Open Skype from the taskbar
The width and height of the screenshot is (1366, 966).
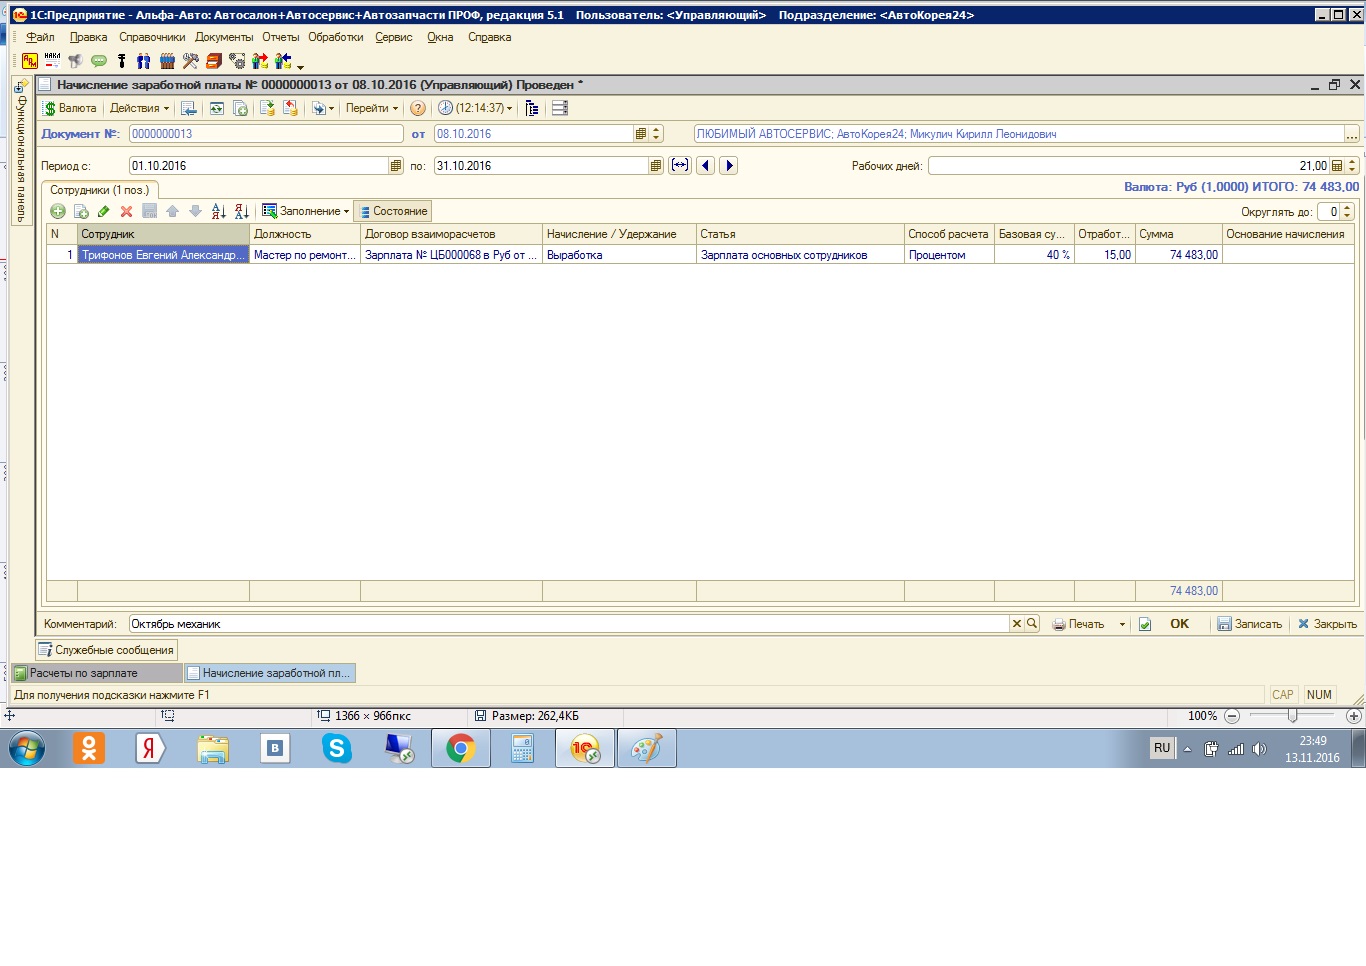[x=337, y=748]
